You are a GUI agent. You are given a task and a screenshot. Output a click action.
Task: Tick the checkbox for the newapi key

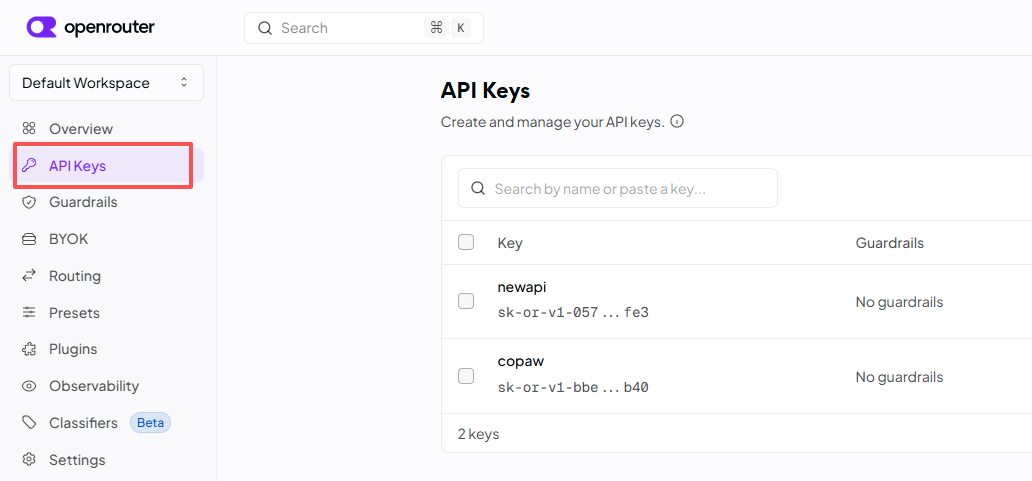(x=466, y=301)
